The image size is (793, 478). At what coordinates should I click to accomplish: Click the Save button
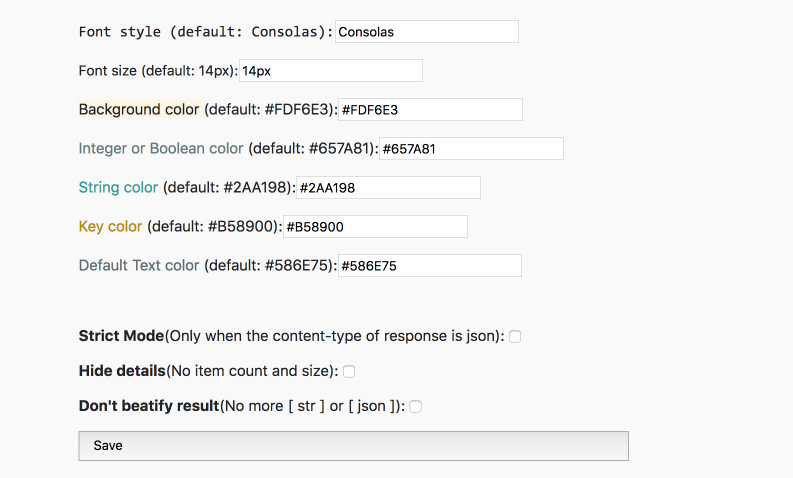tap(354, 446)
